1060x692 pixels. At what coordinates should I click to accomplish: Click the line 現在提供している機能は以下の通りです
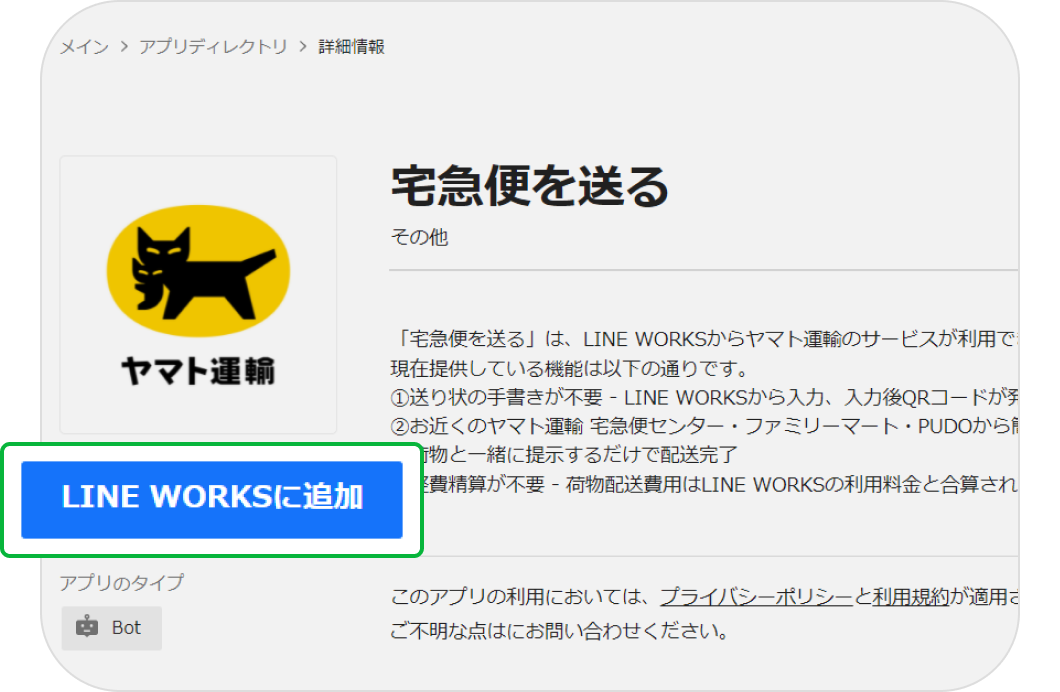569,368
